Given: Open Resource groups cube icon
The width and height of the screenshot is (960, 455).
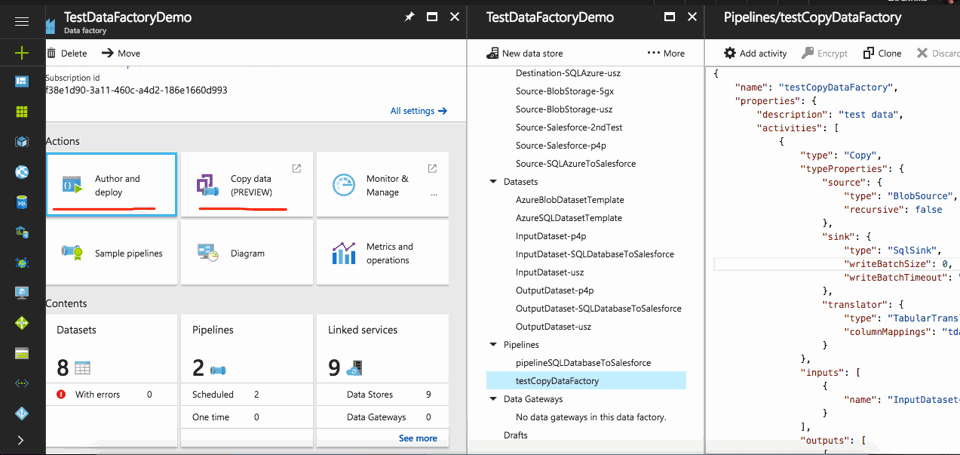Looking at the screenshot, I should [22, 142].
